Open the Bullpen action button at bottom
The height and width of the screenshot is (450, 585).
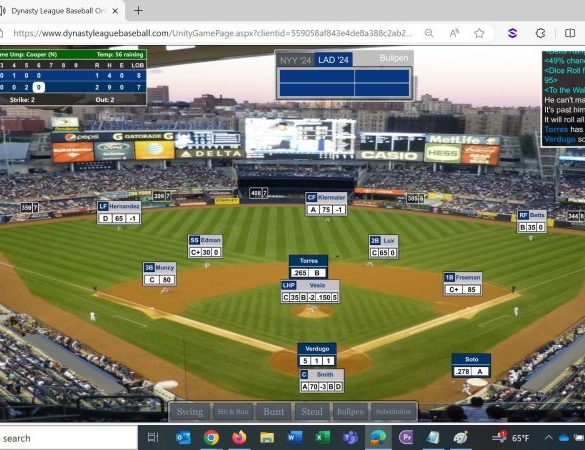pyautogui.click(x=350, y=412)
